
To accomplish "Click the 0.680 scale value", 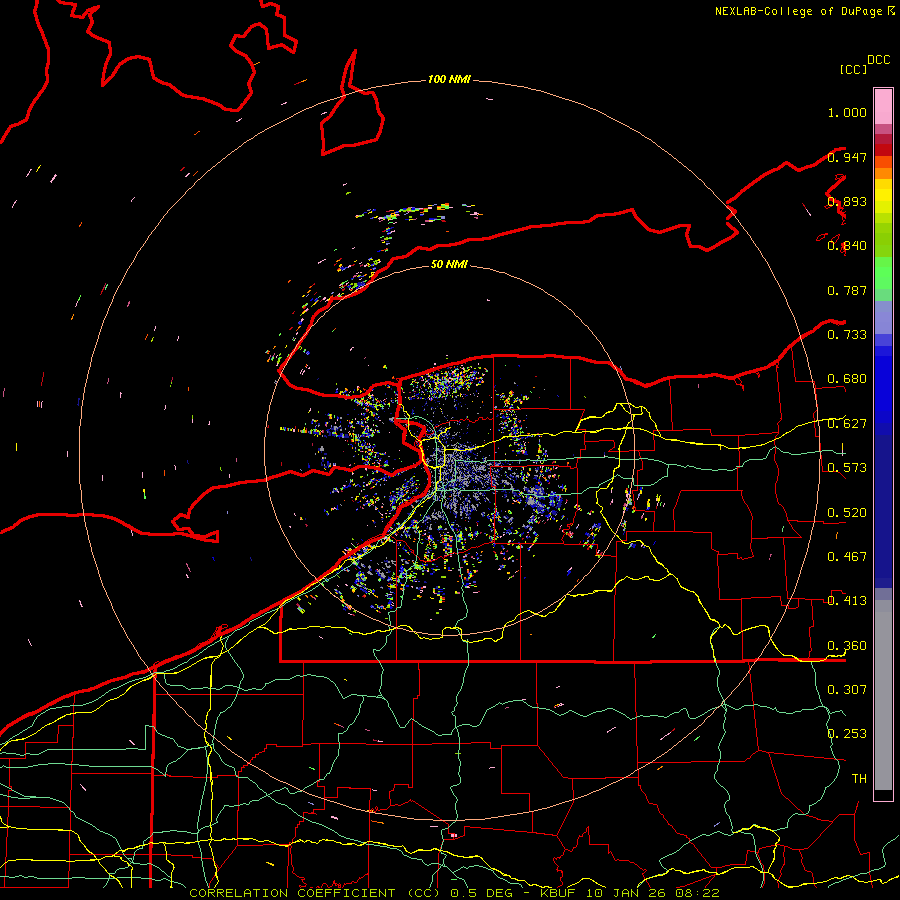I will pyautogui.click(x=847, y=379).
